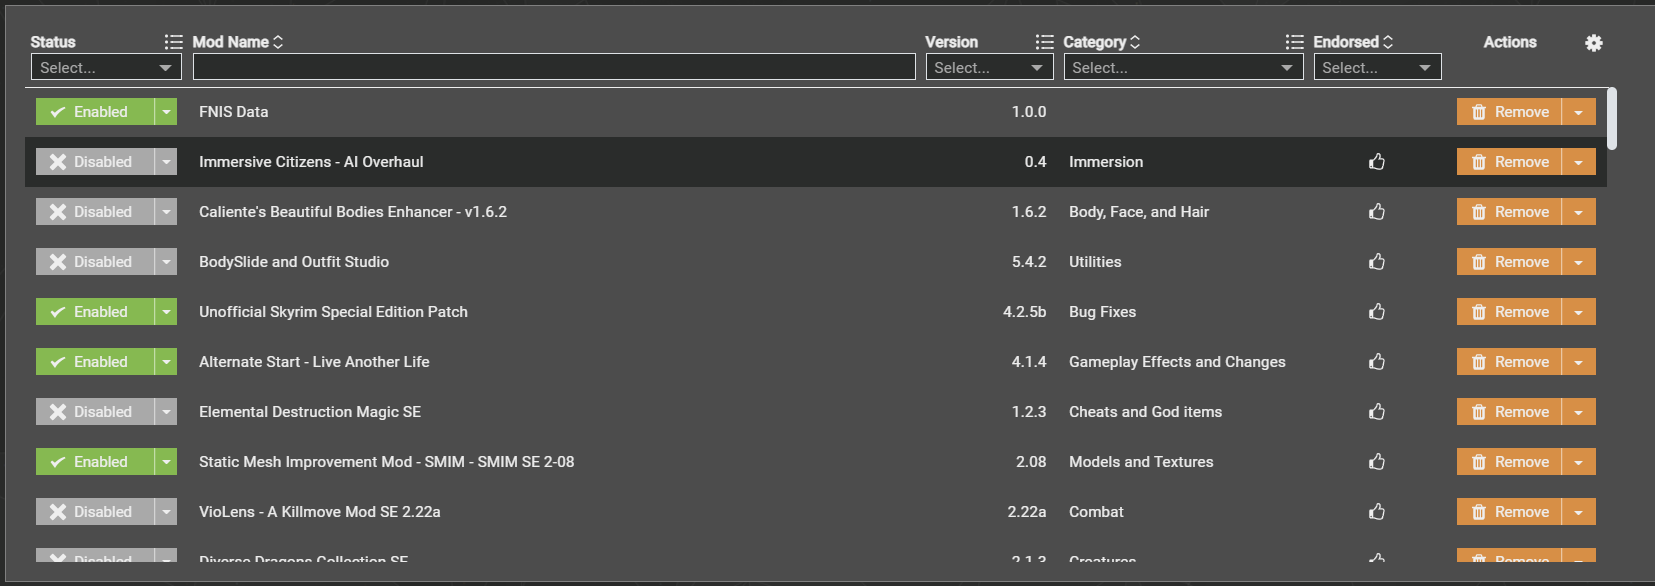Disable Alternate Start - Live Another Life
This screenshot has width=1655, height=586.
tap(95, 361)
